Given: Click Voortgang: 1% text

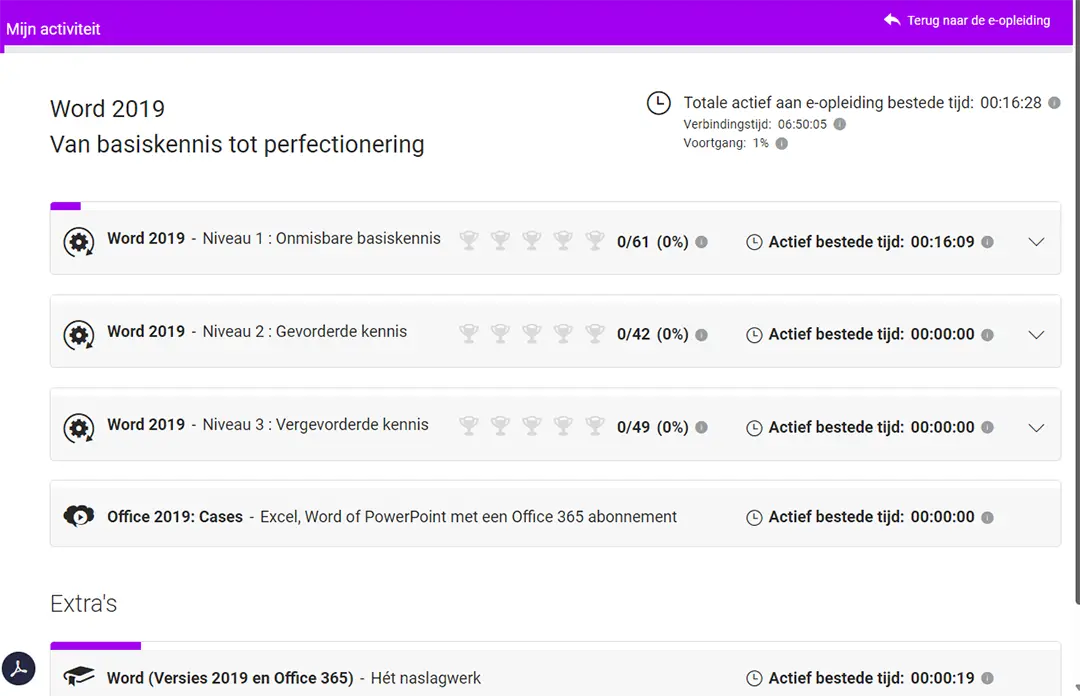Looking at the screenshot, I should (x=726, y=143).
